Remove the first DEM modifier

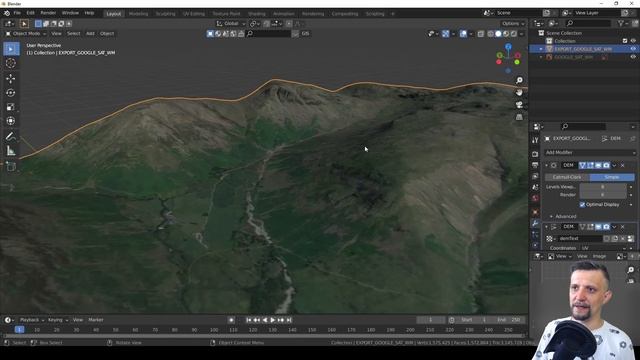(622, 165)
